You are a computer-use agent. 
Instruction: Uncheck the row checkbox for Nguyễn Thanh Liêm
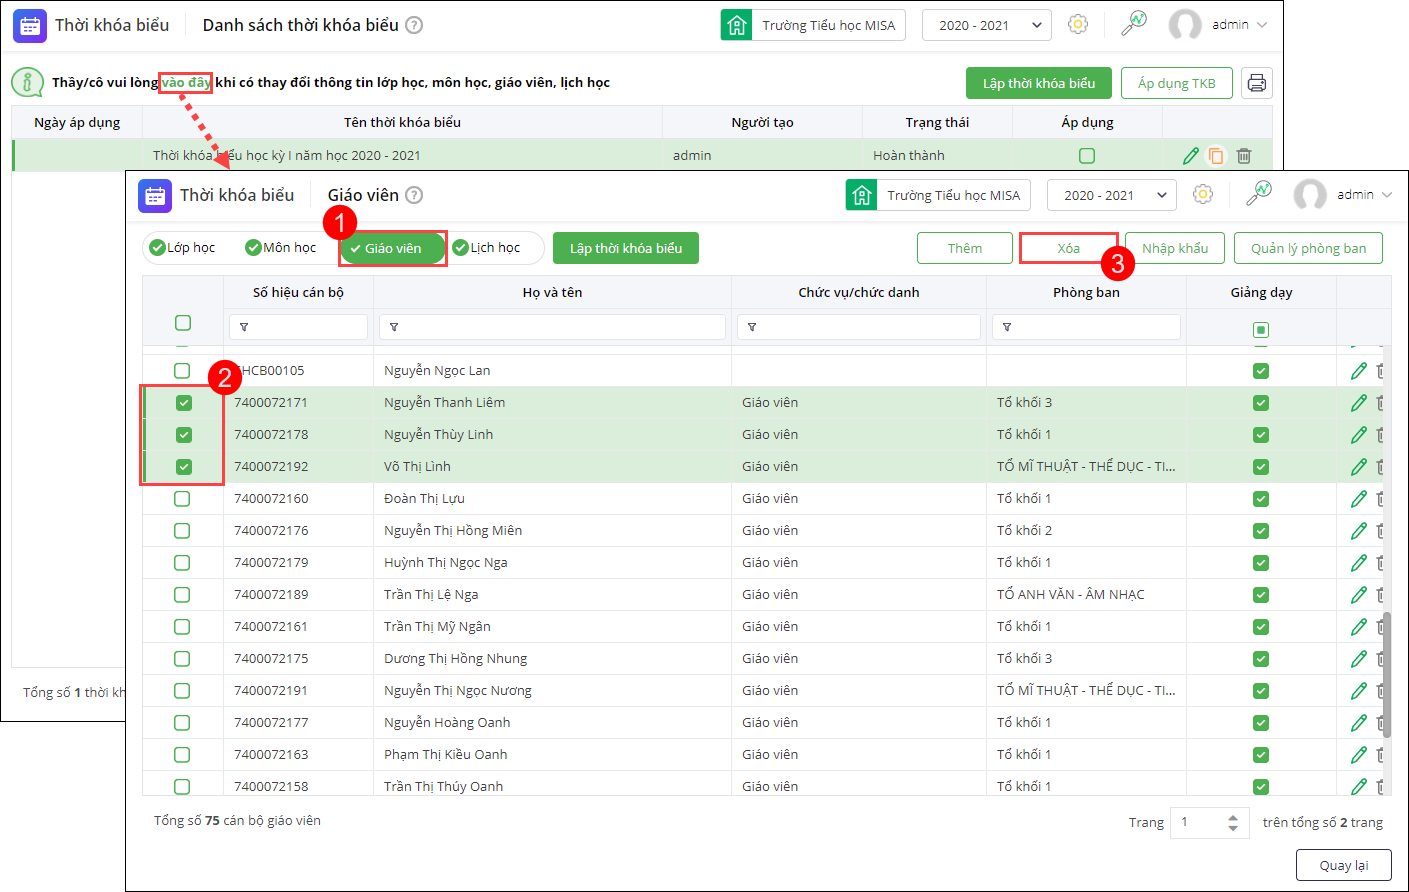coord(184,403)
